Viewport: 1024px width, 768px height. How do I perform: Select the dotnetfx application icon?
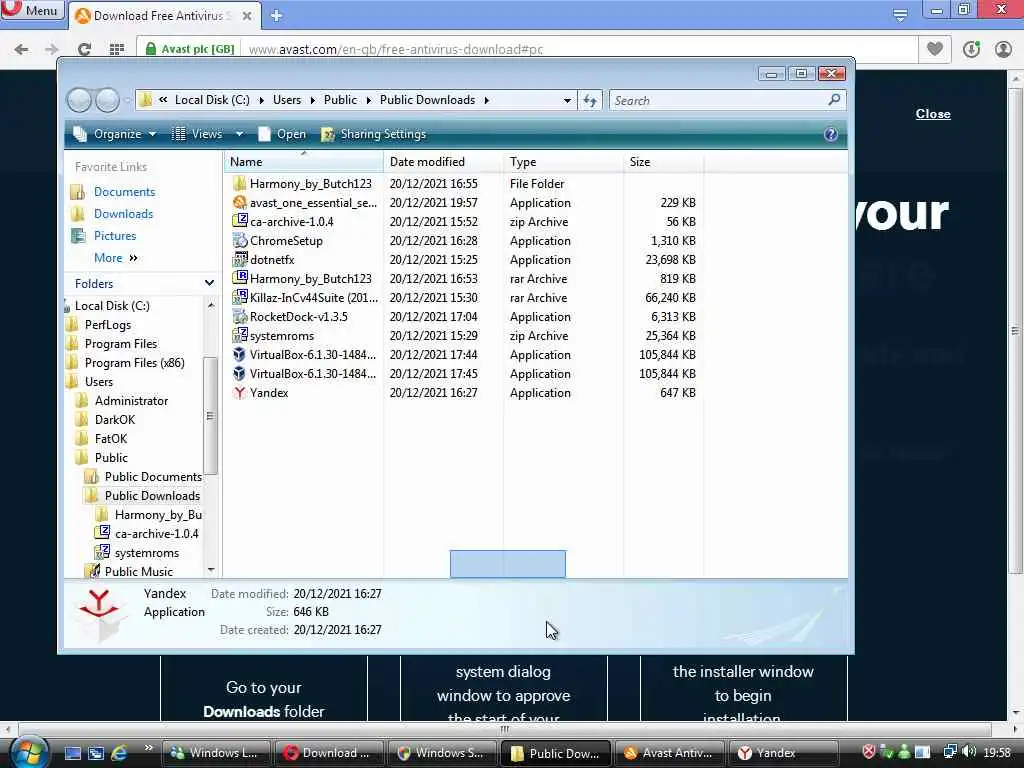click(x=240, y=259)
